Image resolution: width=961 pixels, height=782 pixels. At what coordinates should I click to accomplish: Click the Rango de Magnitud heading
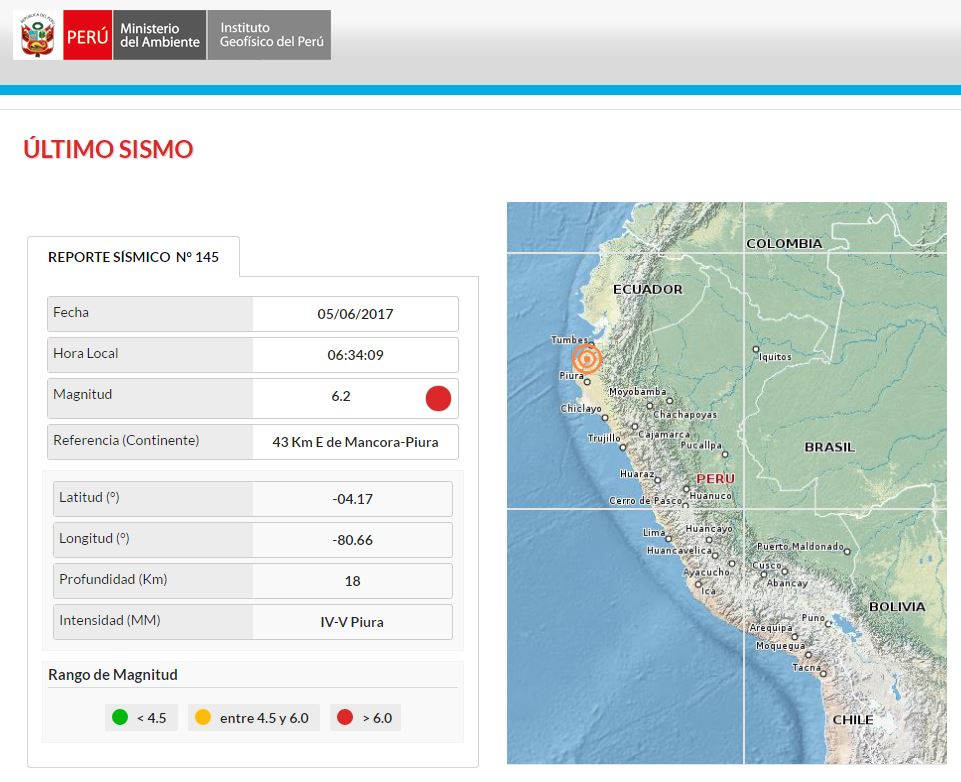coord(113,675)
